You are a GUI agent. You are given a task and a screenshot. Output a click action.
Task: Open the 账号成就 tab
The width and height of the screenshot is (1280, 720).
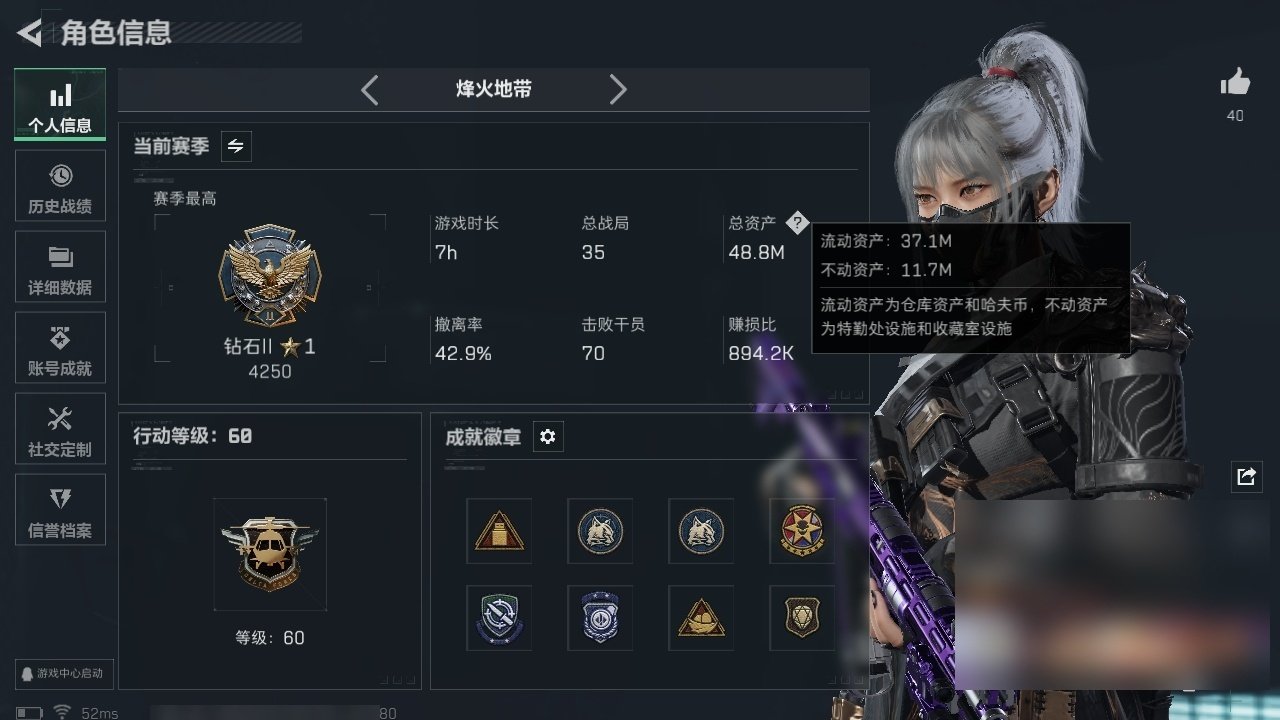(x=60, y=348)
